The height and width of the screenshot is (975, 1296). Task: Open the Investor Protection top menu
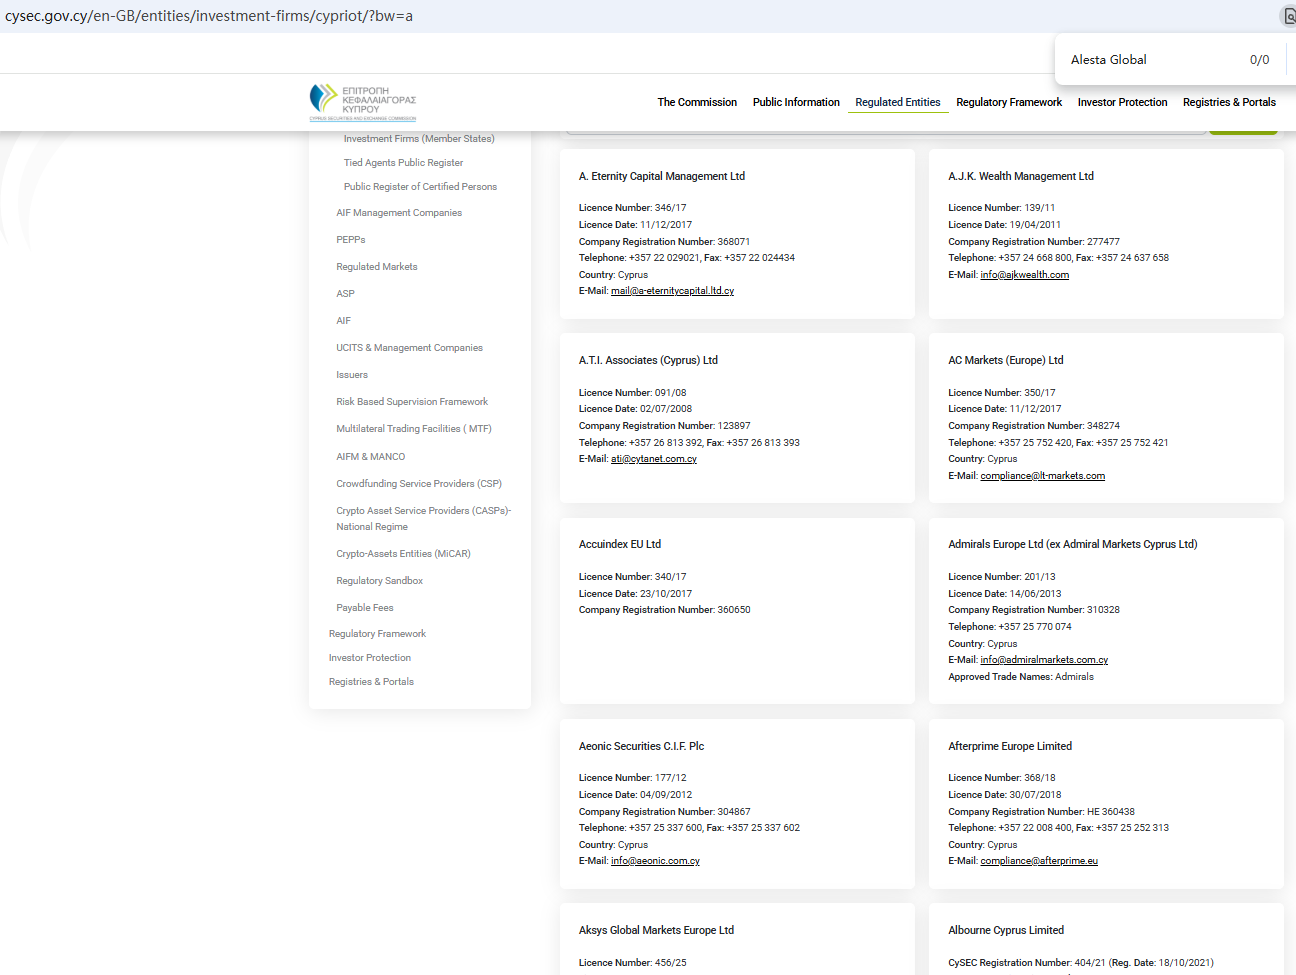tap(1122, 102)
